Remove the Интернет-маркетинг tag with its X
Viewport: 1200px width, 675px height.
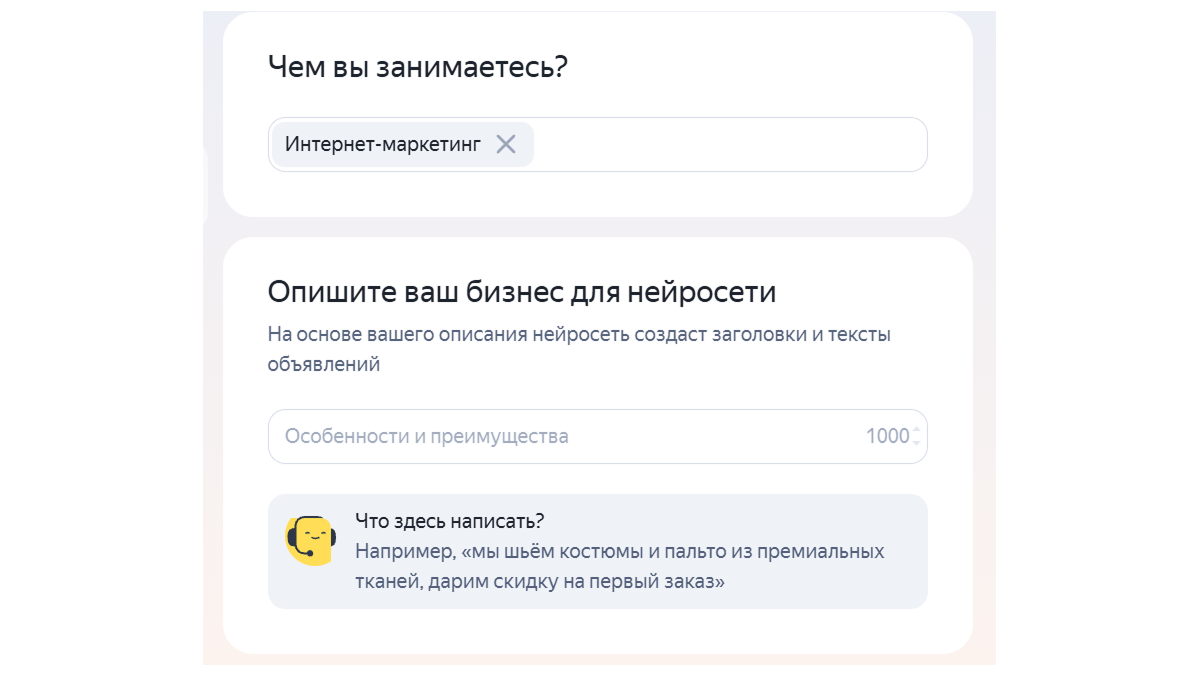coord(506,144)
